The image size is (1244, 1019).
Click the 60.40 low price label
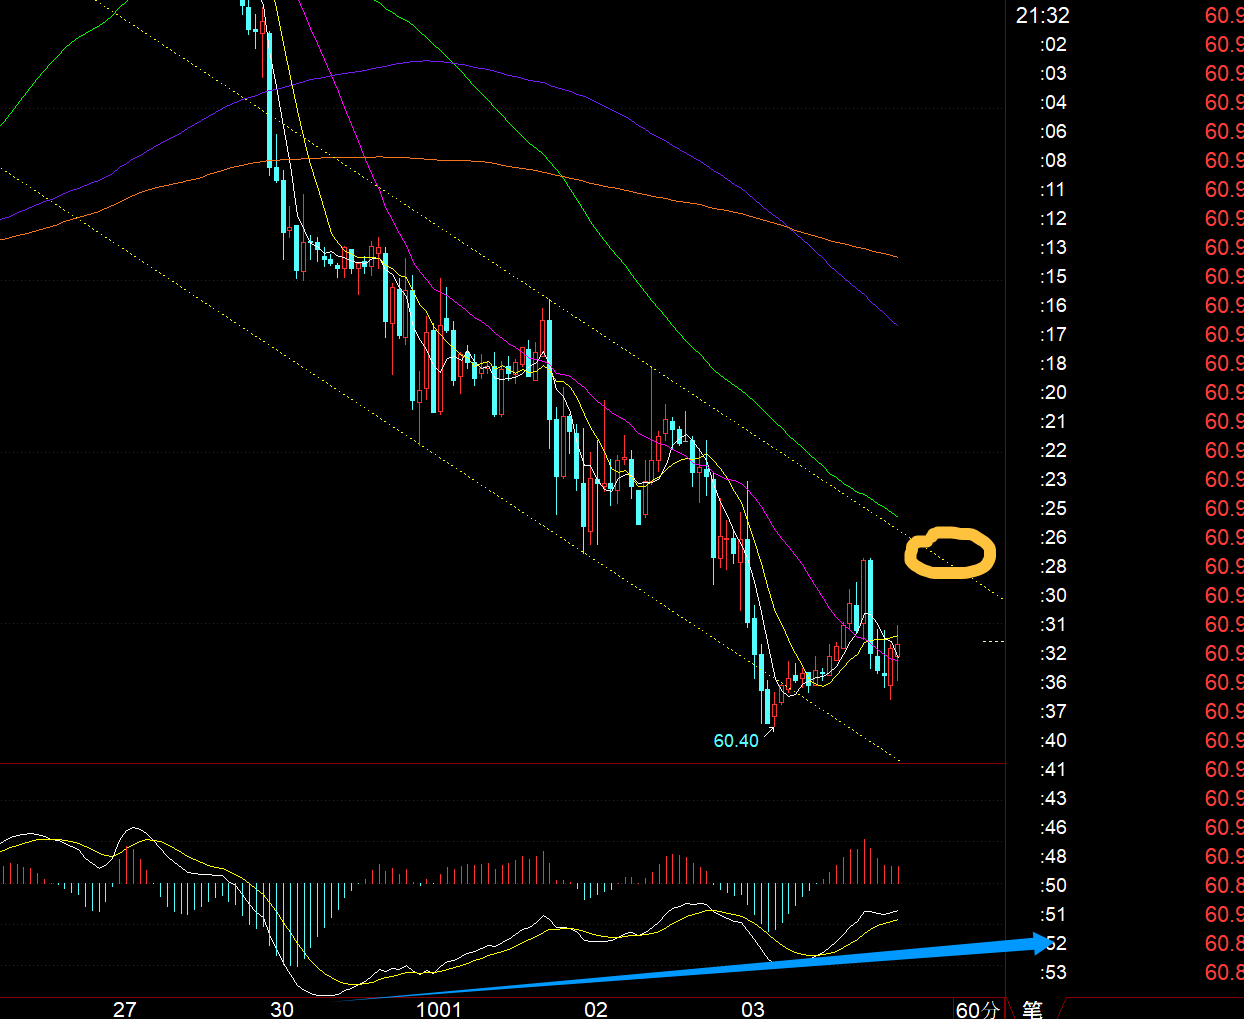[736, 741]
